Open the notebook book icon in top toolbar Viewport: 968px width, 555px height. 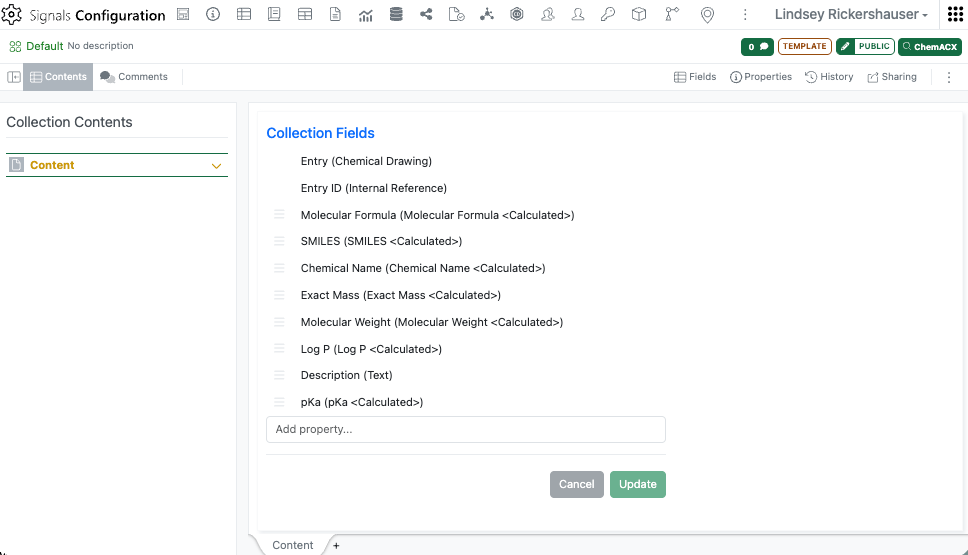[274, 14]
